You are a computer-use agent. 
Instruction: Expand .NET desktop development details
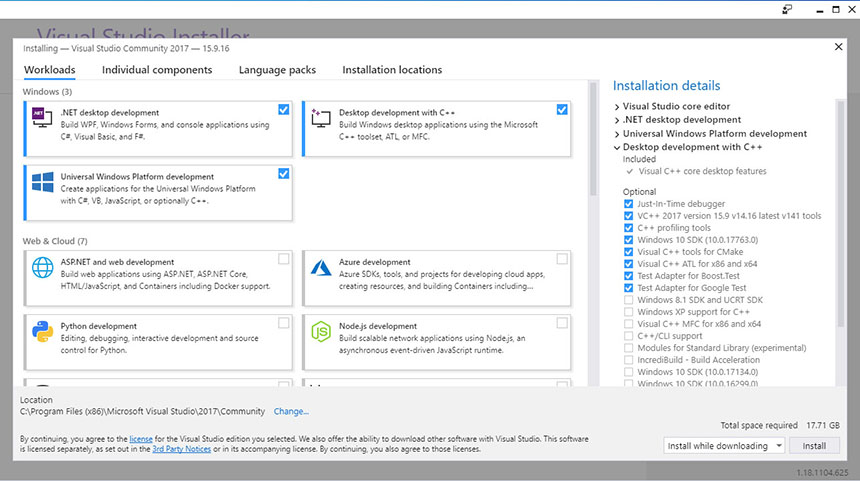(617, 120)
